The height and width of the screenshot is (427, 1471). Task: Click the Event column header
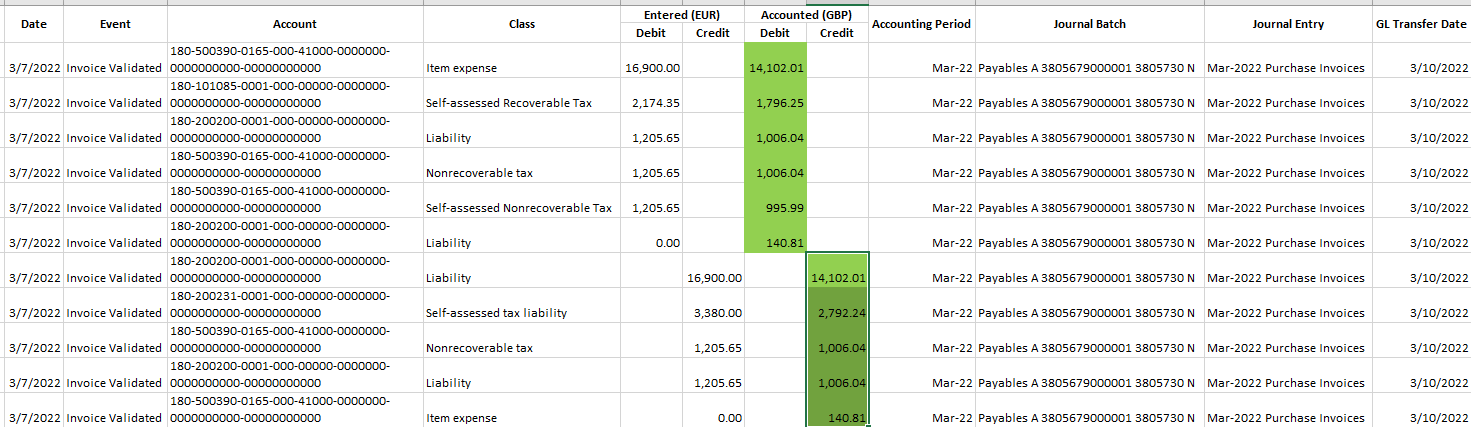[x=115, y=24]
